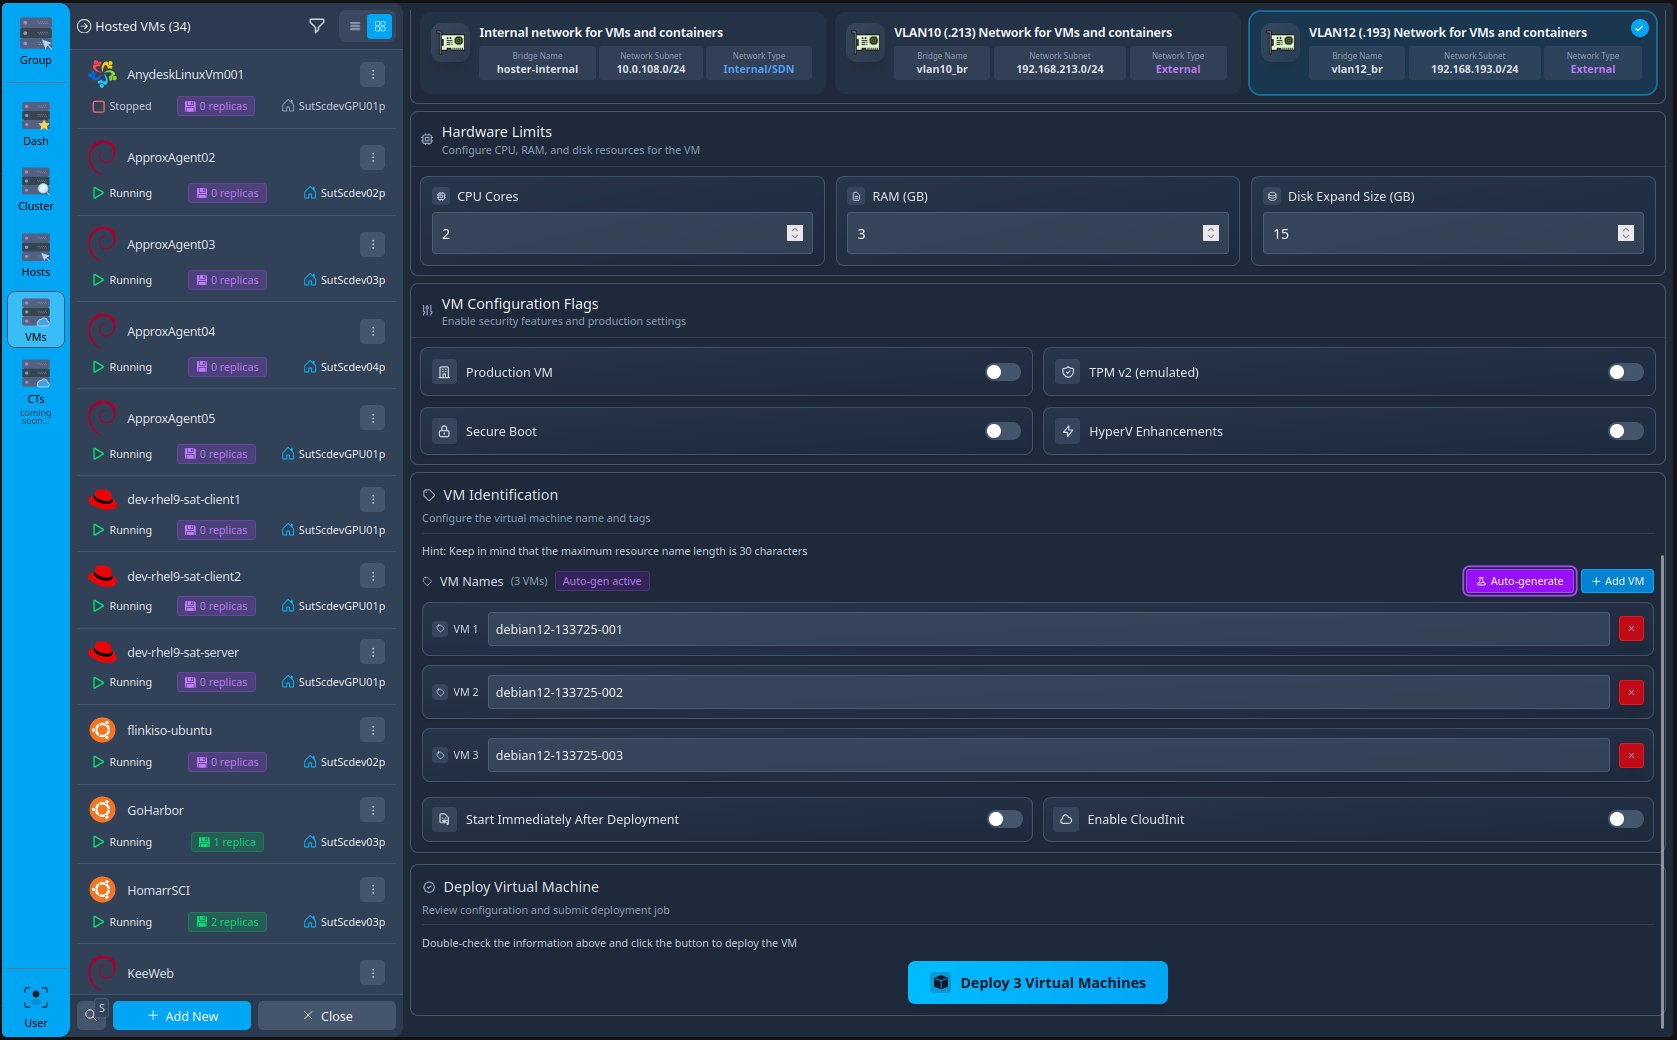Viewport: 1677px width, 1040px height.
Task: Click inside the VM 1 name field
Action: pyautogui.click(x=1045, y=629)
